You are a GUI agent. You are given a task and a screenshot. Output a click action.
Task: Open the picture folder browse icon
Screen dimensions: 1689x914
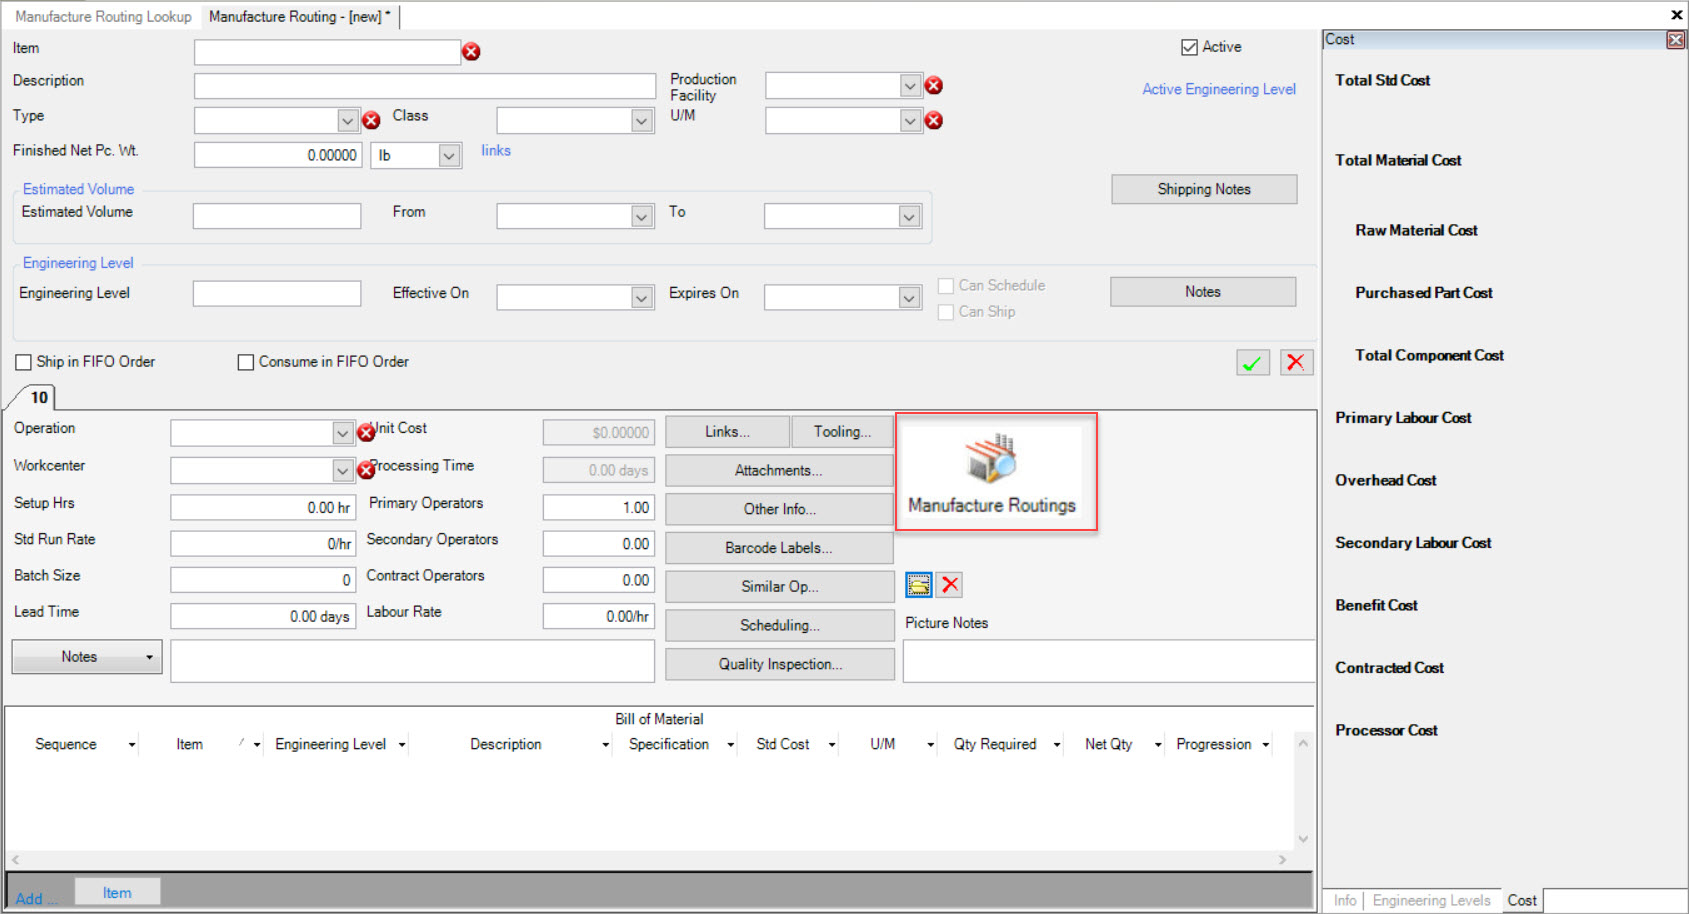[918, 585]
